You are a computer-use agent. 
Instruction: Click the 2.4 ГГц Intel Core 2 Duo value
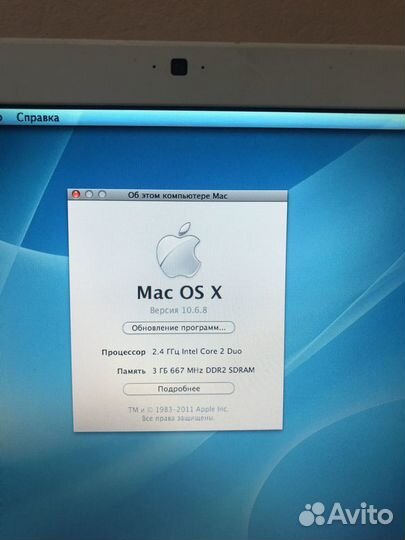(x=197, y=352)
